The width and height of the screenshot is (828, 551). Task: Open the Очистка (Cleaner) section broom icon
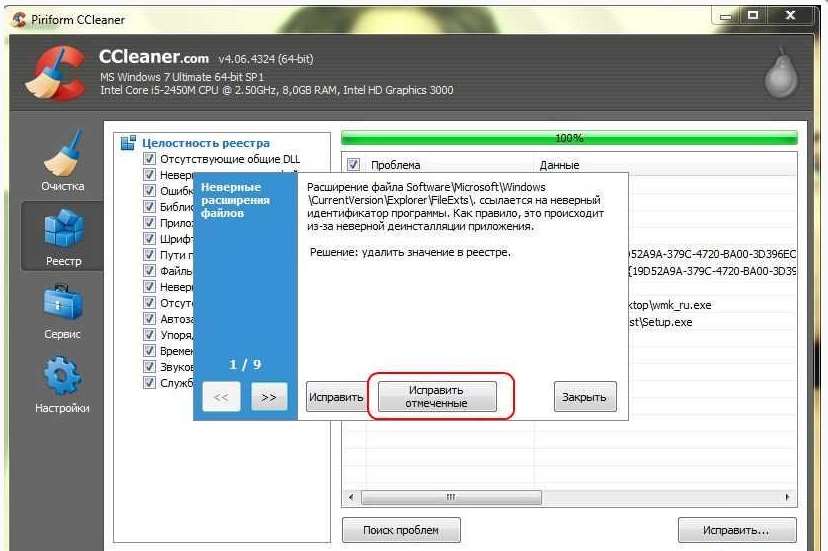pyautogui.click(x=62, y=156)
